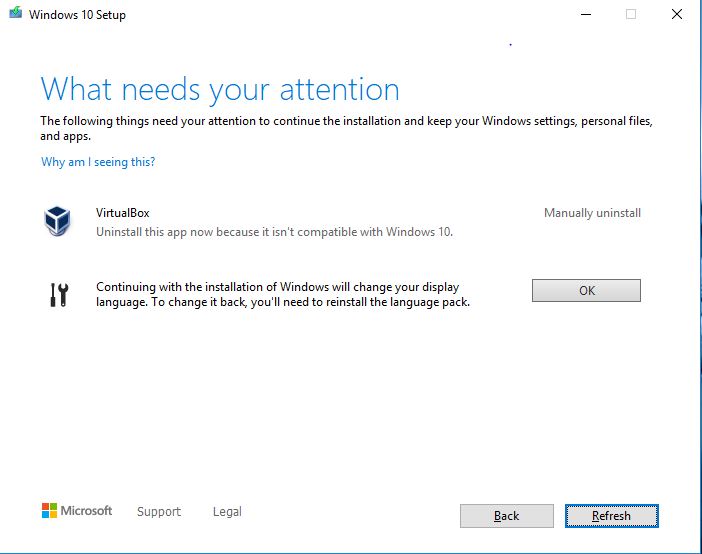Image resolution: width=702 pixels, height=554 pixels.
Task: Click the tools icon beside the language warning
Action: (x=59, y=295)
